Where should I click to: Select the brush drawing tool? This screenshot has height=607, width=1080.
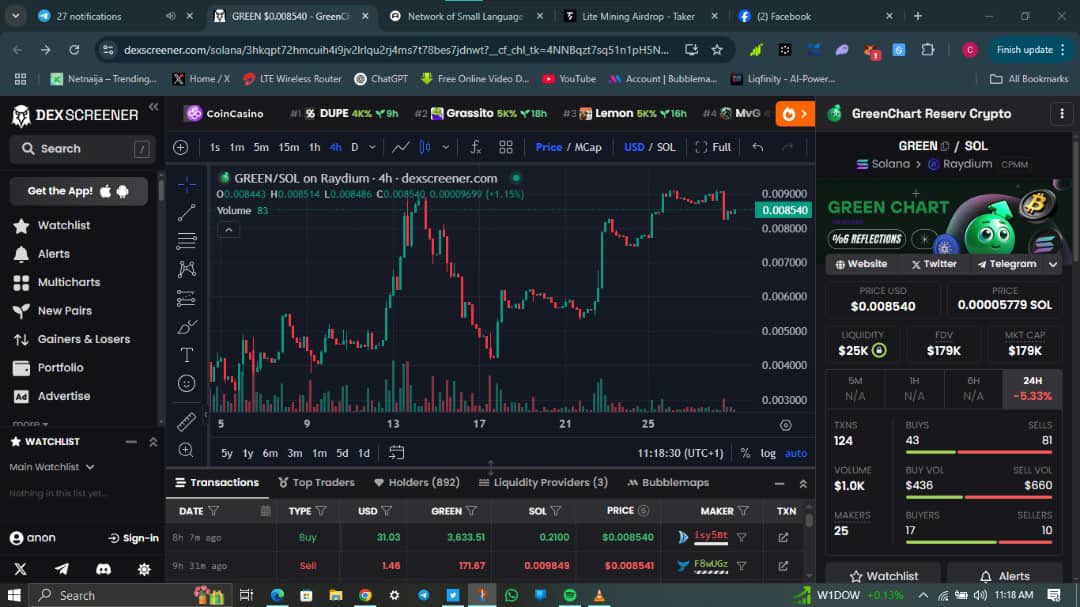tap(186, 327)
